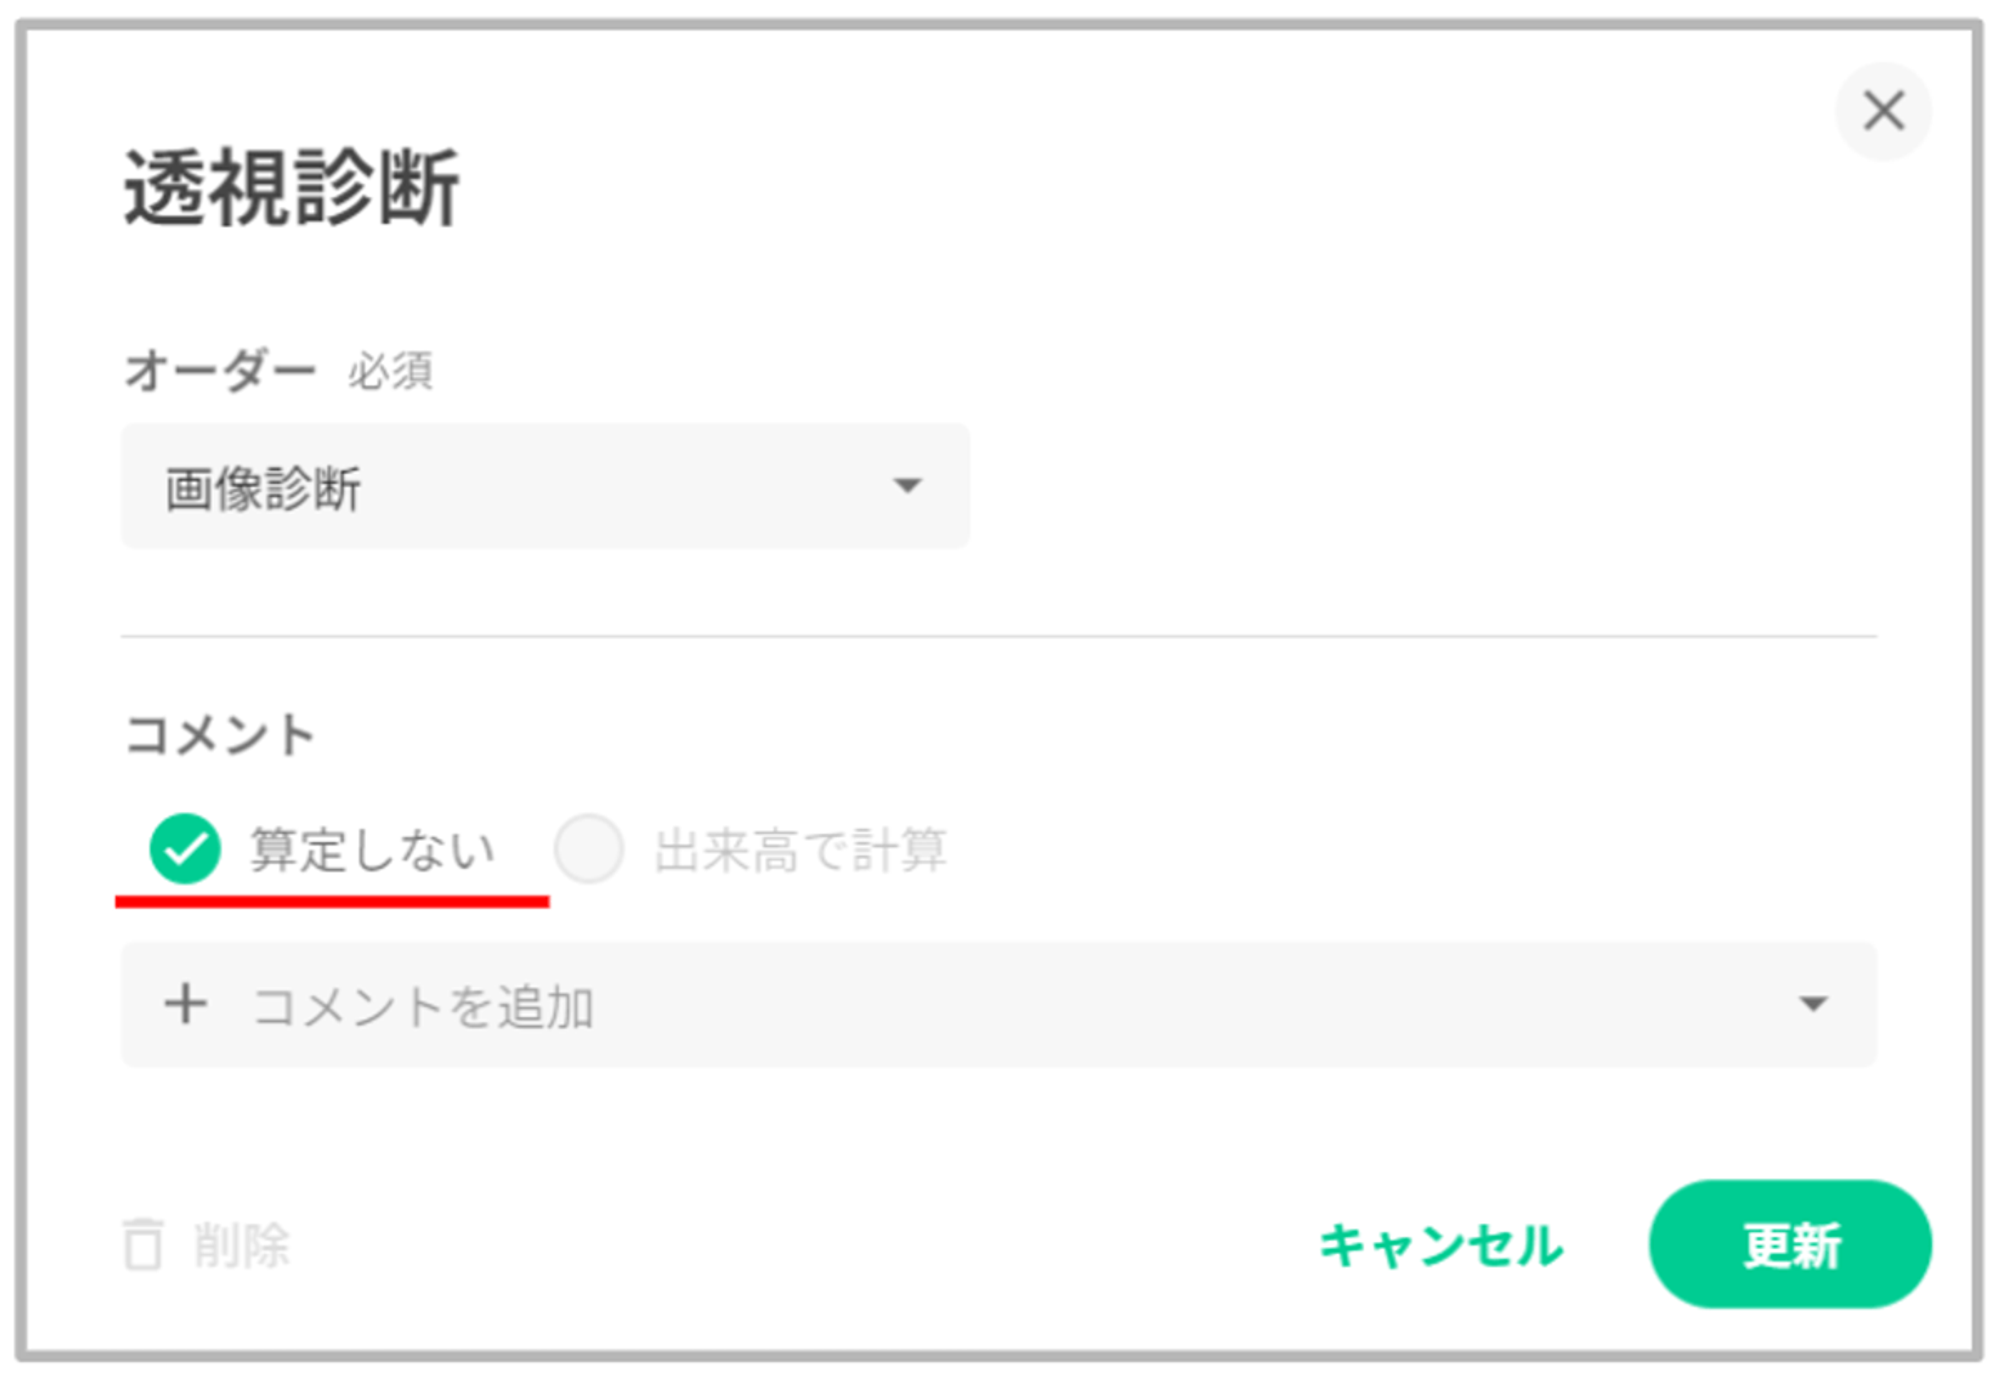Viewport: 2000px width, 1377px height.
Task: Click the 透視診断 dialog title
Action: pos(291,187)
